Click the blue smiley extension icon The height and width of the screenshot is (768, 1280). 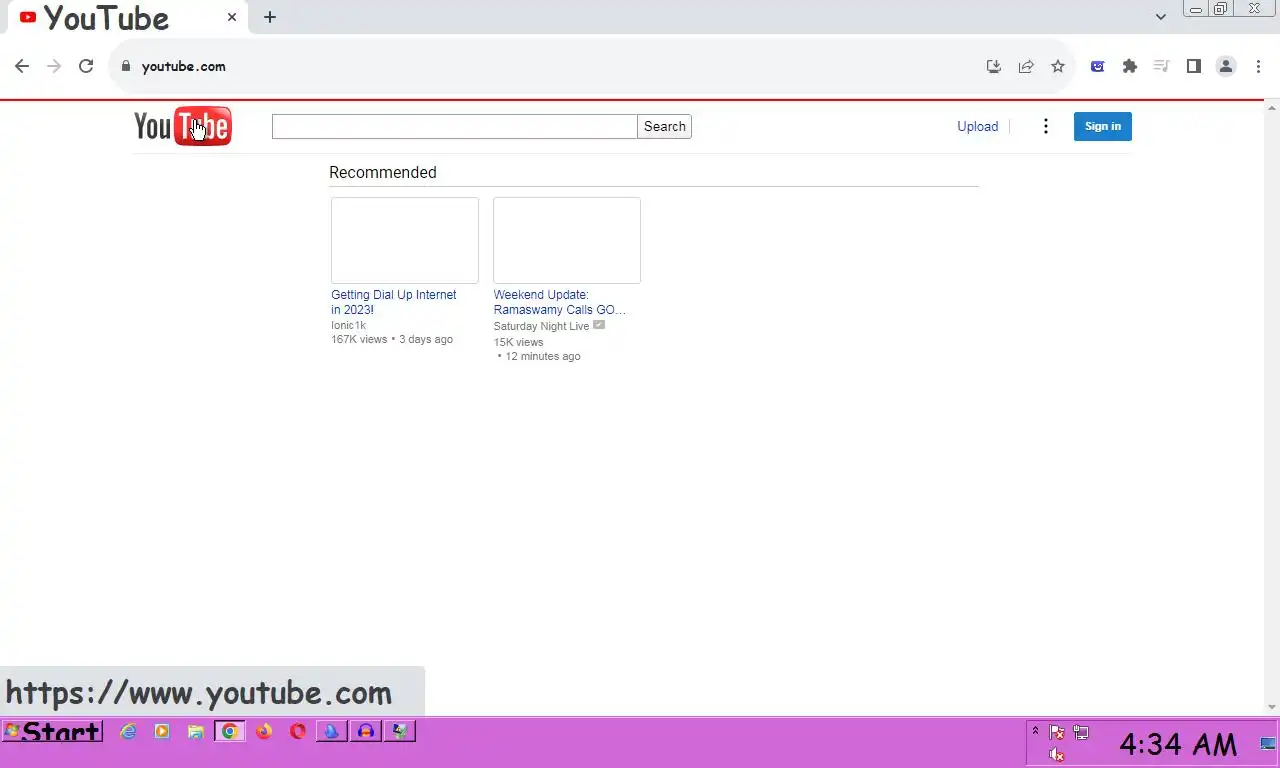(x=1098, y=66)
